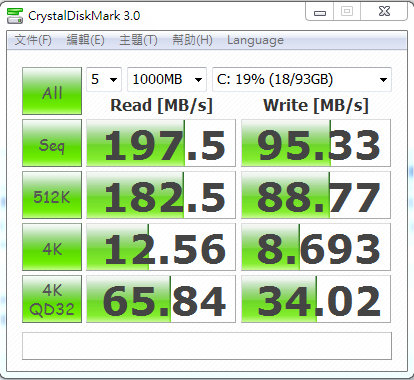414x380 pixels.
Task: Select the 512K read result 182.5
Action: [x=161, y=195]
